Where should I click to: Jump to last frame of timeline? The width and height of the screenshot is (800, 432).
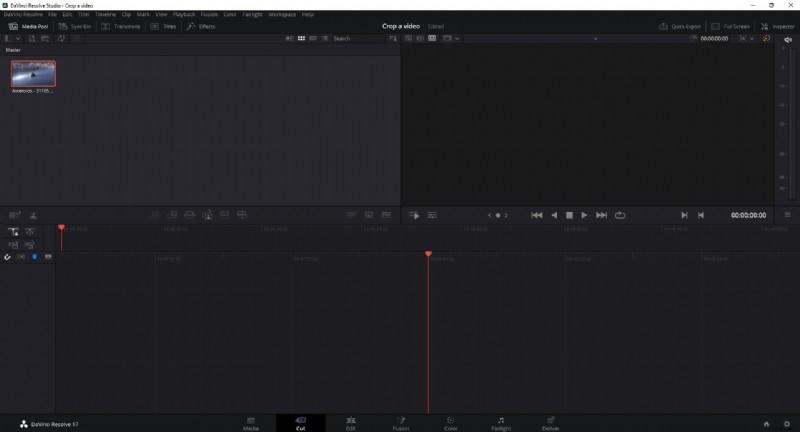(x=602, y=215)
